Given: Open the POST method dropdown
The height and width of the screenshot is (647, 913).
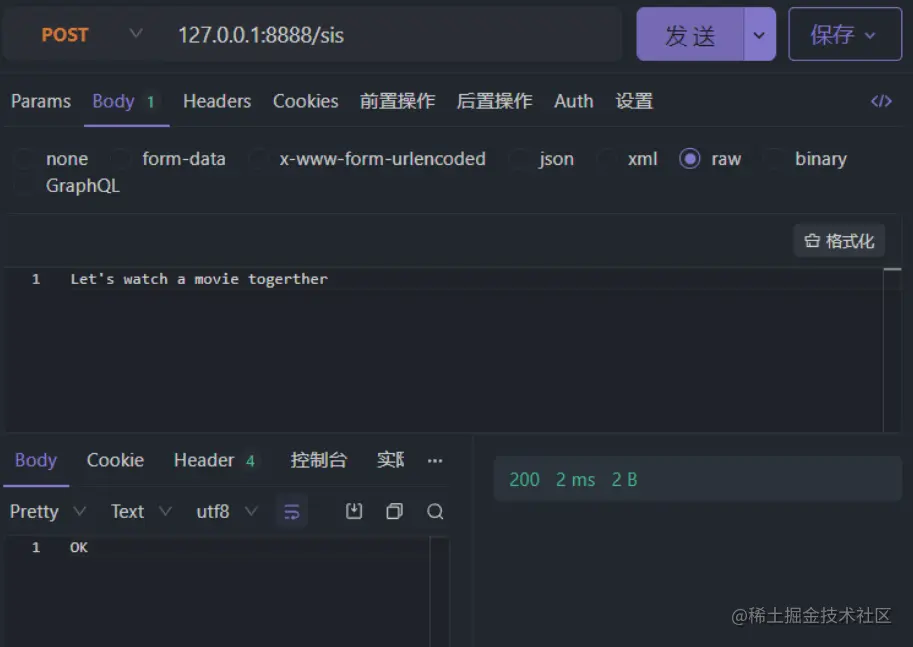Looking at the screenshot, I should [92, 35].
